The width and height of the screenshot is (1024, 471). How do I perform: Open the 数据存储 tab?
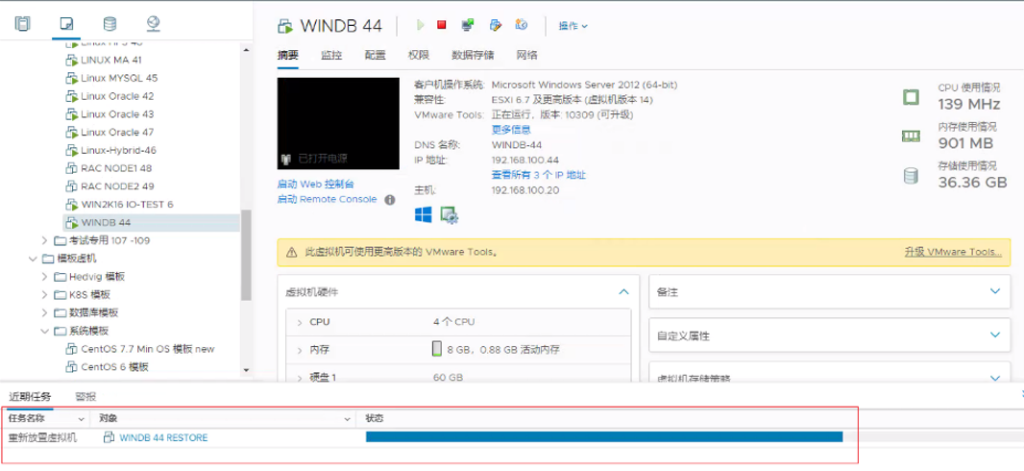[x=472, y=55]
